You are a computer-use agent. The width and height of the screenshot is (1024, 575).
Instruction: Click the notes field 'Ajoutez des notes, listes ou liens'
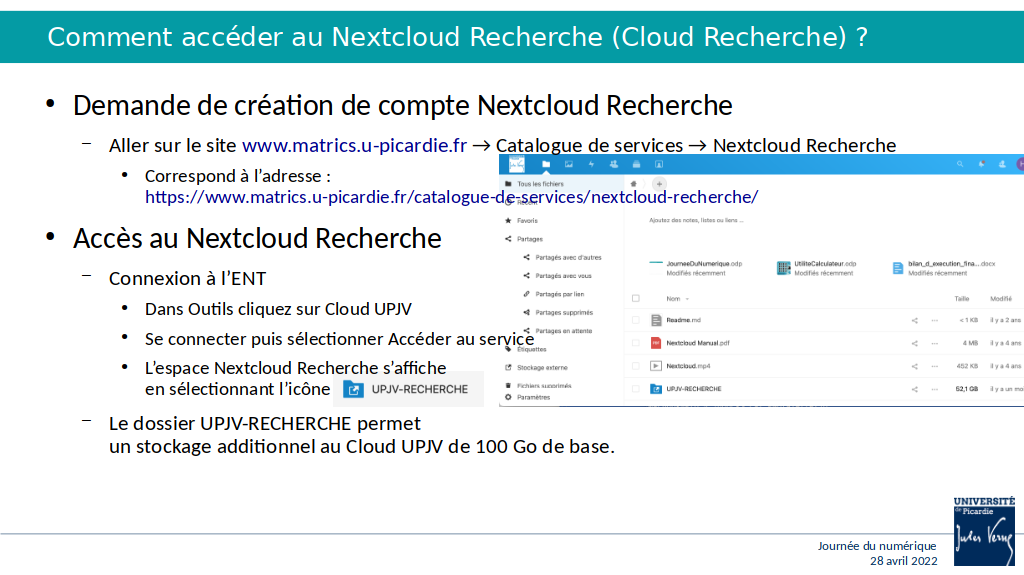pos(696,220)
